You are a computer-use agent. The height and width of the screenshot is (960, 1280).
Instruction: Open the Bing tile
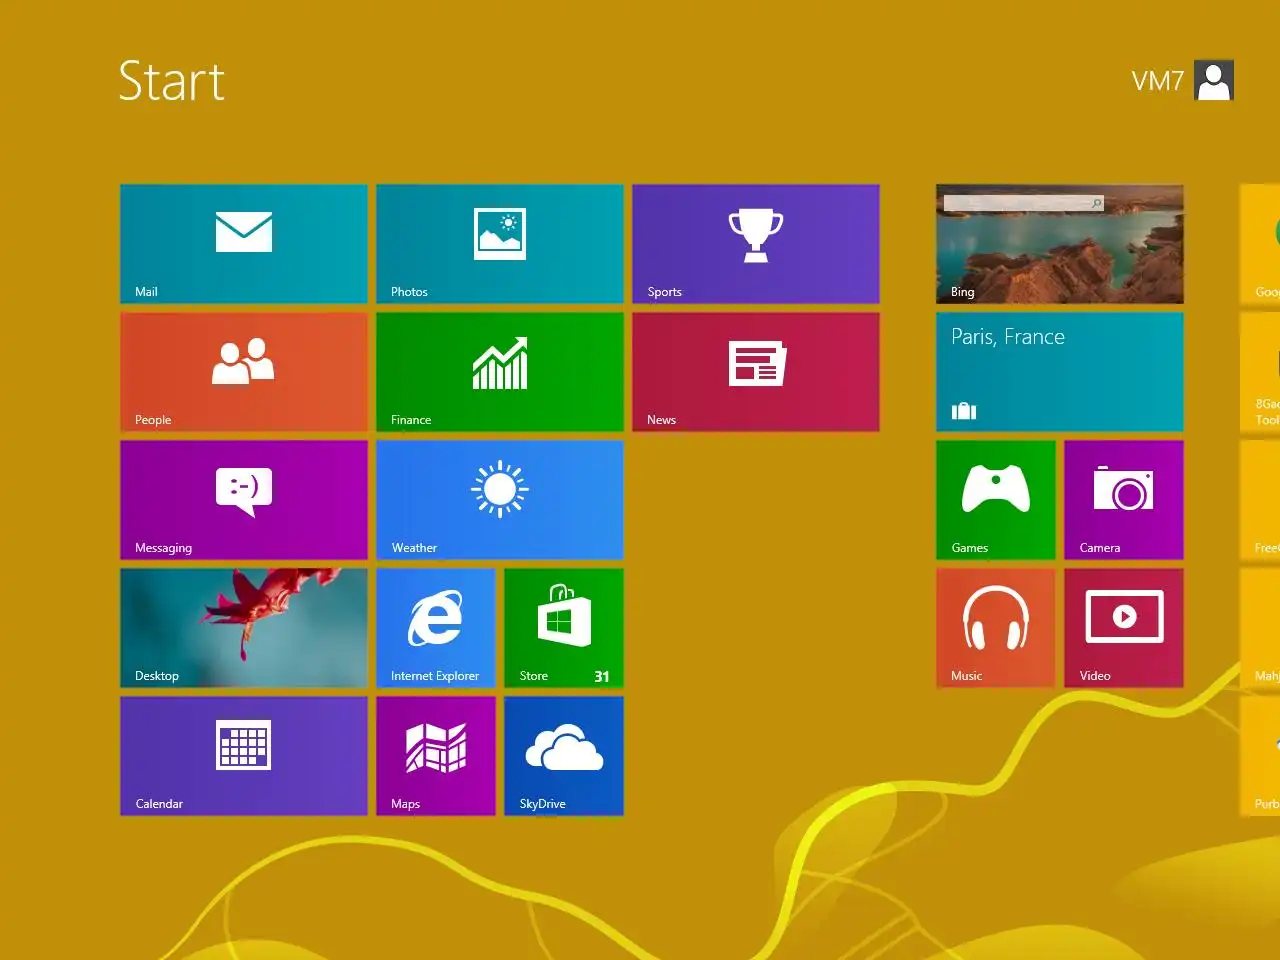coord(1060,244)
